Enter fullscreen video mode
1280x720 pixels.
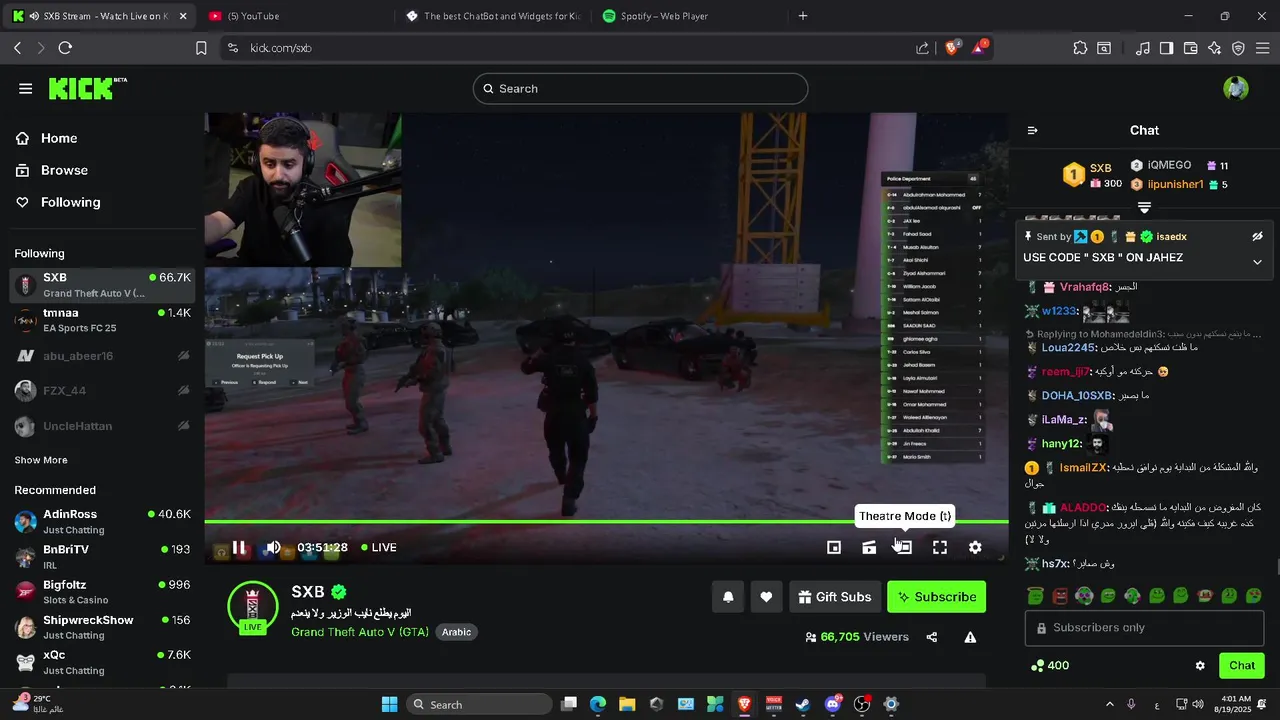click(940, 547)
